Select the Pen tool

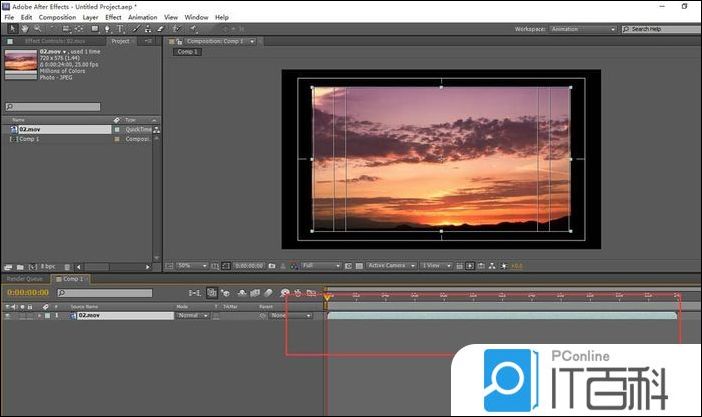click(106, 29)
